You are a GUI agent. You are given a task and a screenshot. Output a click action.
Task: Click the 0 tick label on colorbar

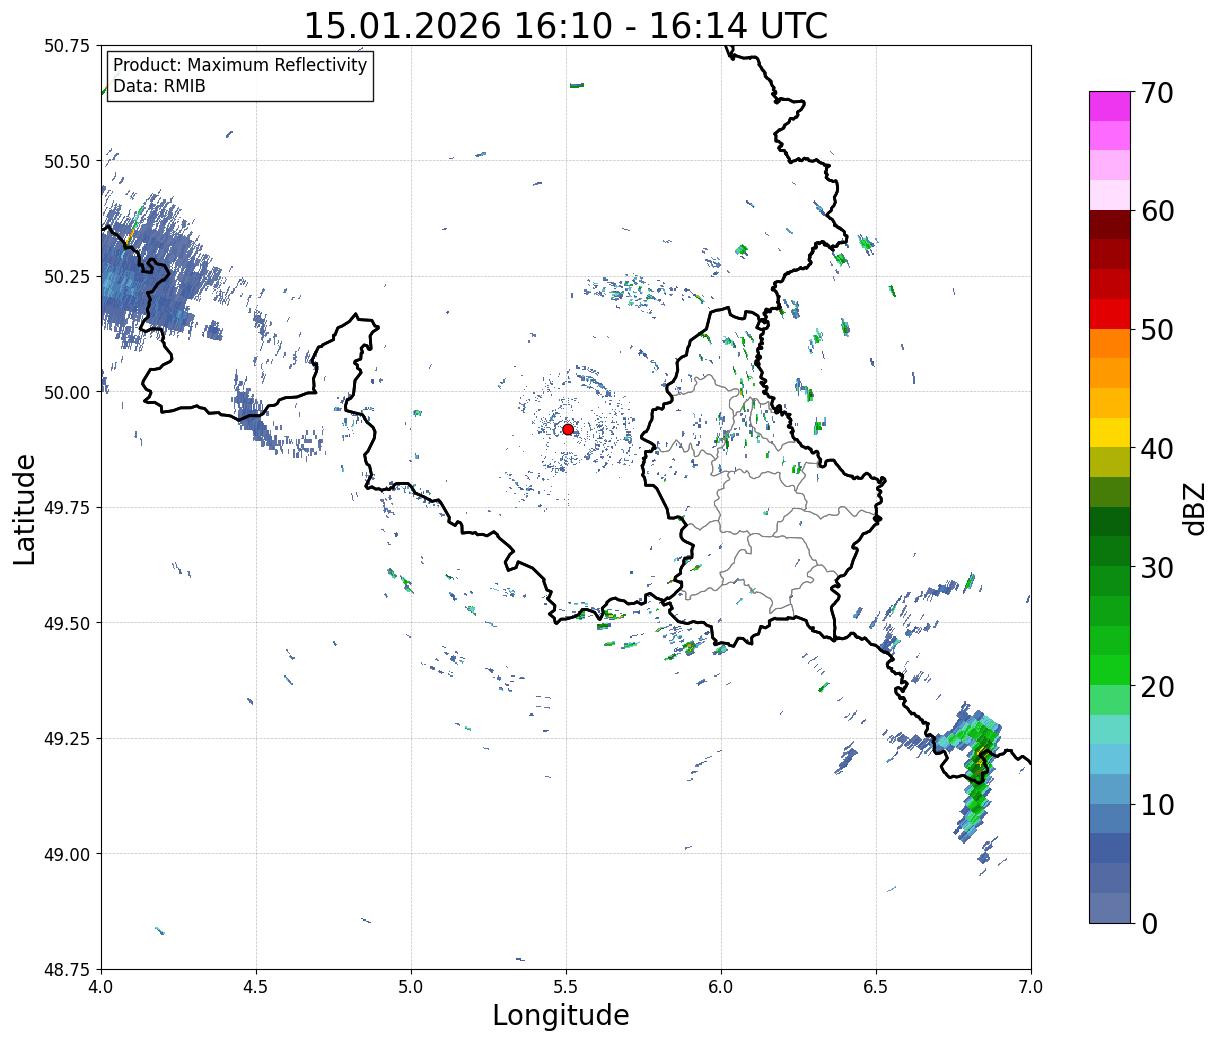click(x=1148, y=924)
